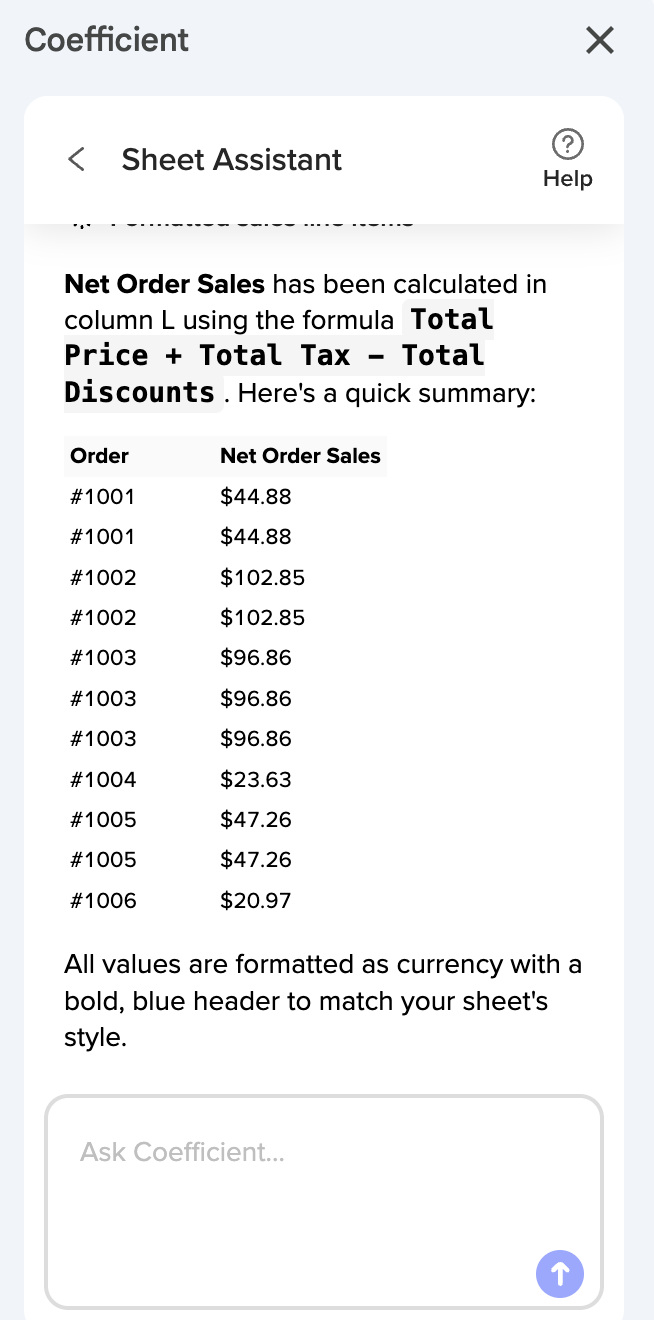The height and width of the screenshot is (1320, 654).
Task: Click the currency formatting closing paragraph
Action: tap(323, 1001)
